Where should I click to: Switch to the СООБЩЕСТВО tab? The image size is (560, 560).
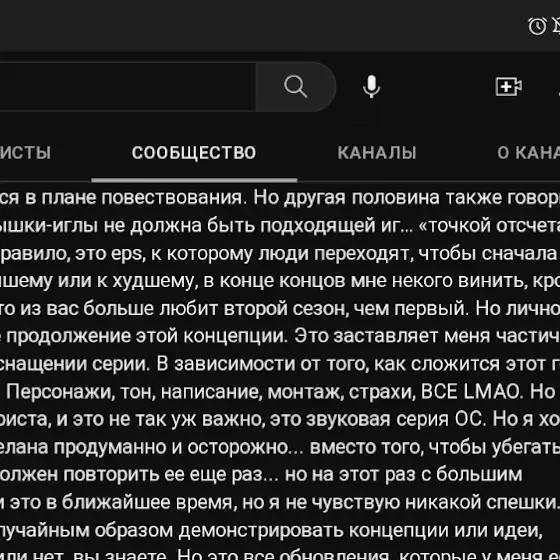point(194,153)
